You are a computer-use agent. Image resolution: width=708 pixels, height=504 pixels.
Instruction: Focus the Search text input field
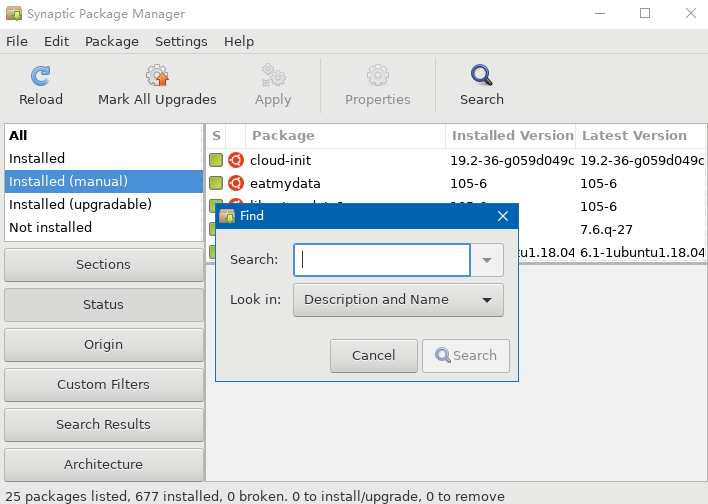coord(382,260)
